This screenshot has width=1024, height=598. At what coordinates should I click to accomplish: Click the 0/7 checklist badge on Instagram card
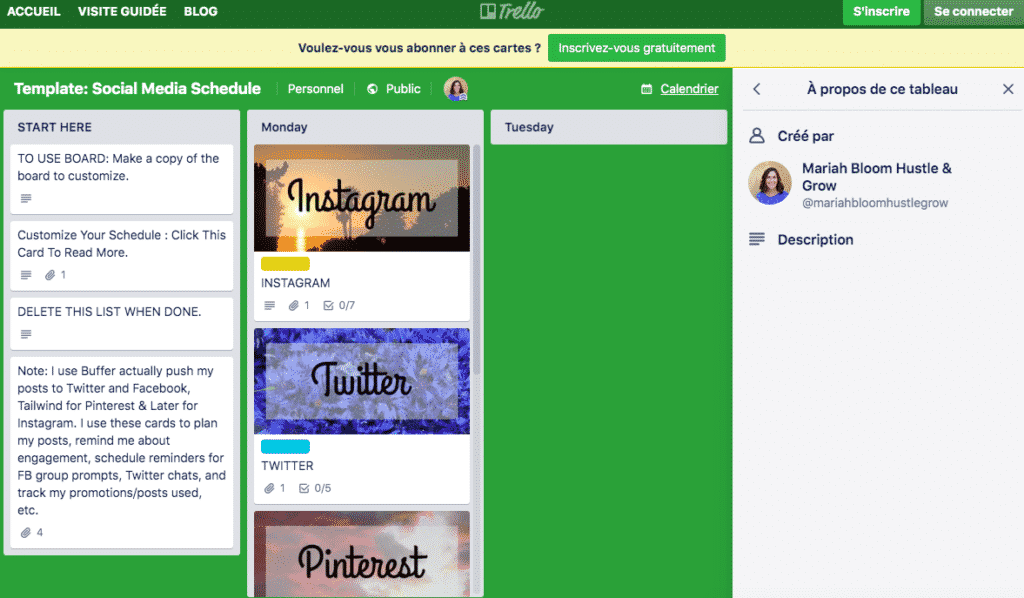339,305
